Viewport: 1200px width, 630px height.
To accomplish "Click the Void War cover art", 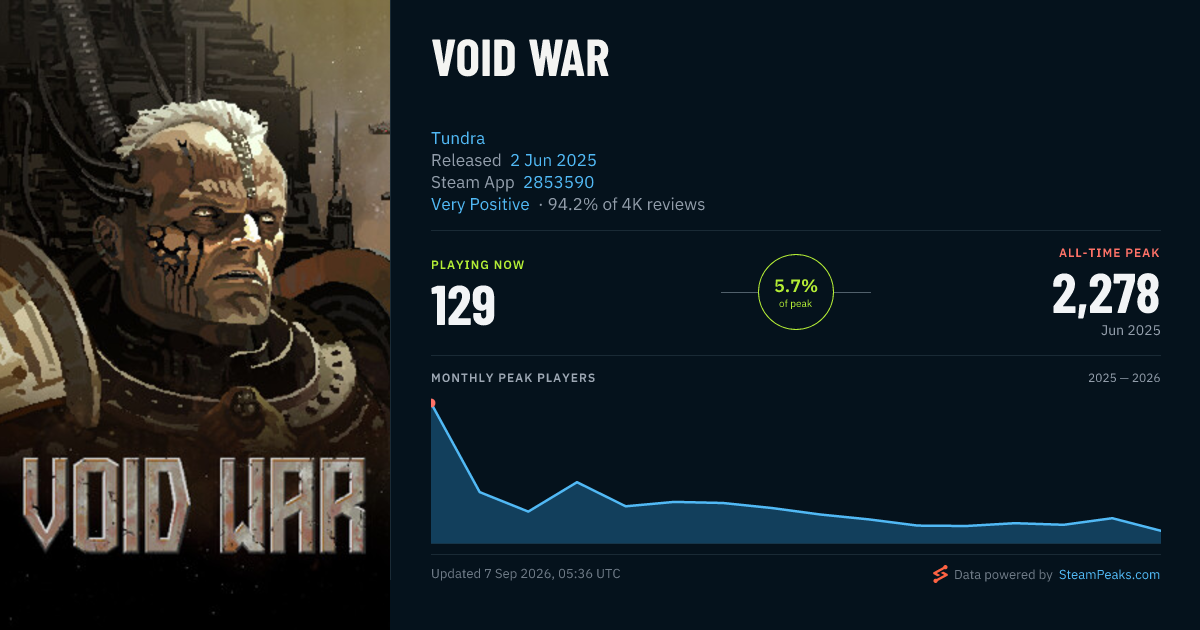I will [195, 315].
